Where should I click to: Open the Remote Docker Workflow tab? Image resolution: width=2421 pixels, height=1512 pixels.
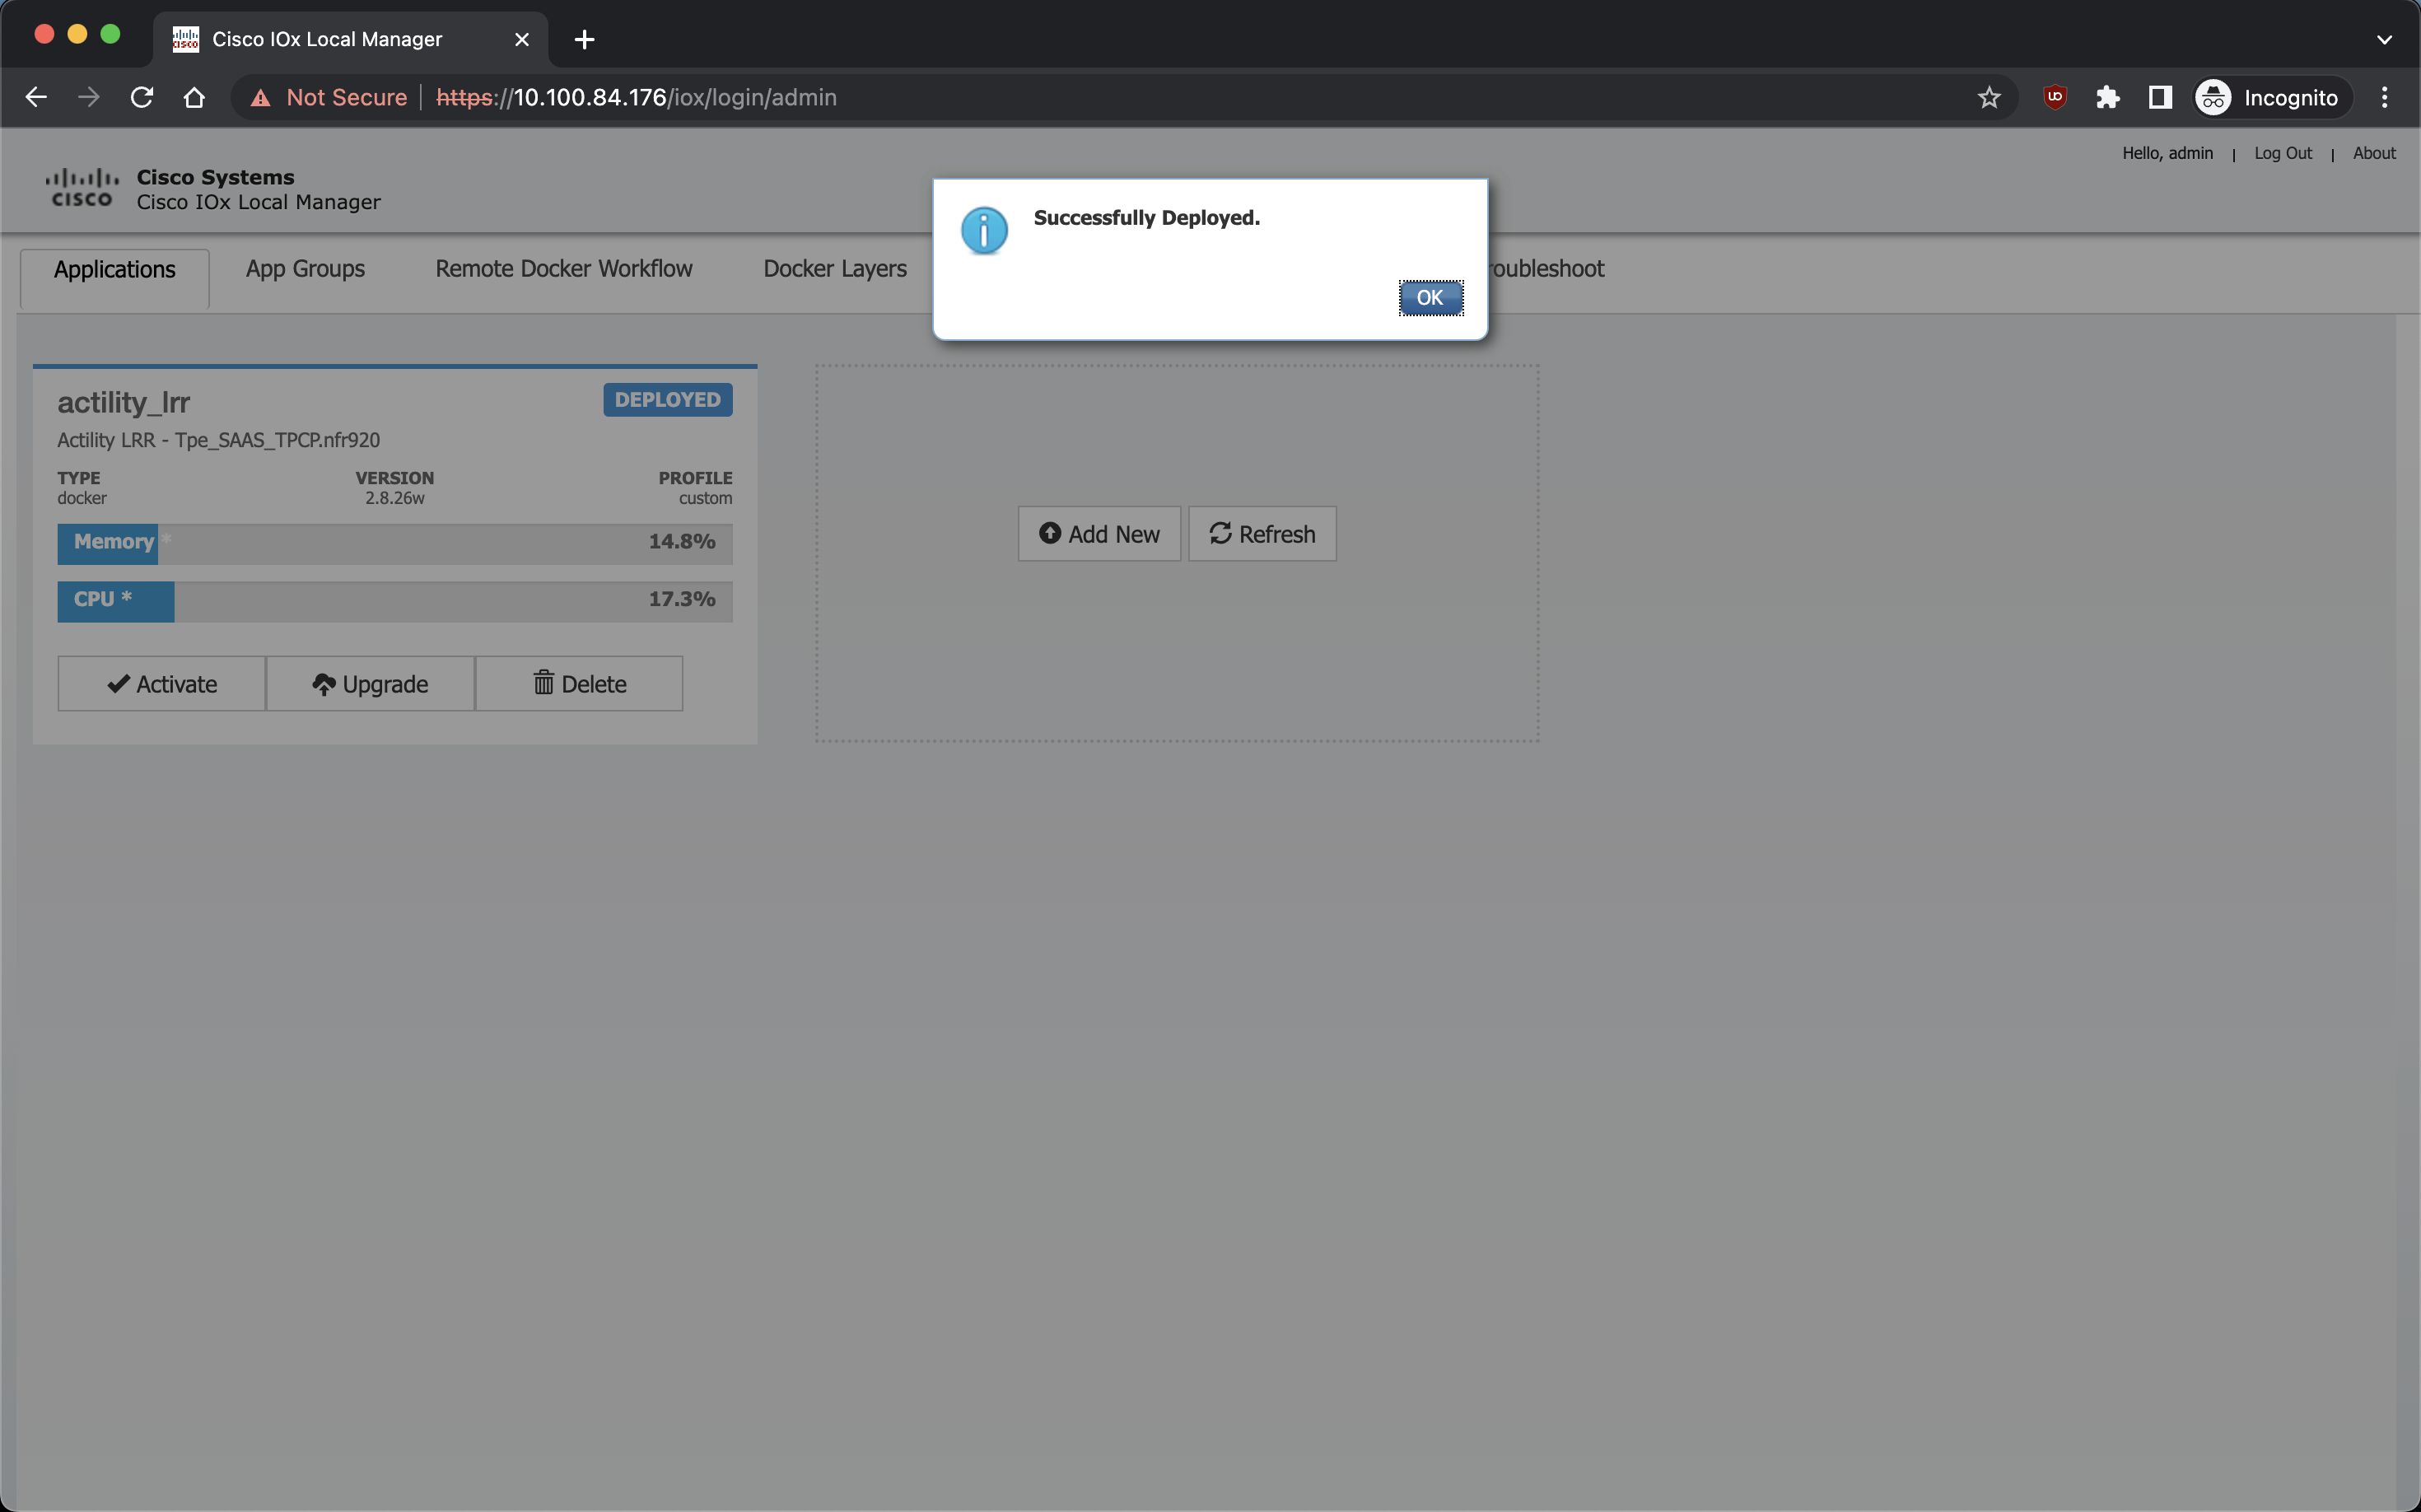pyautogui.click(x=563, y=269)
